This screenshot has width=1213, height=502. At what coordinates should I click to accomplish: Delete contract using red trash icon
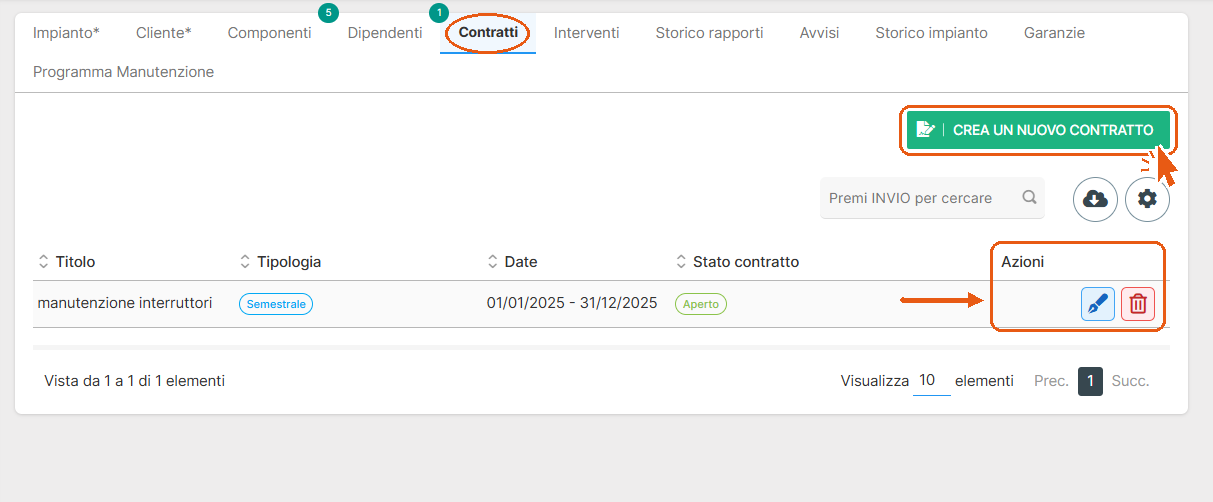coord(1138,304)
